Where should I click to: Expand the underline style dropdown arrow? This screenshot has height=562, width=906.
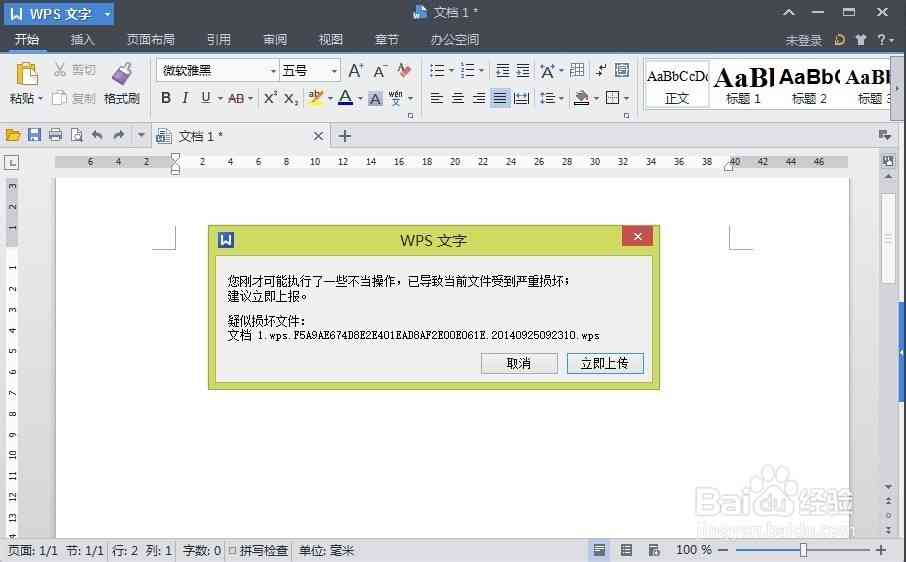click(220, 99)
